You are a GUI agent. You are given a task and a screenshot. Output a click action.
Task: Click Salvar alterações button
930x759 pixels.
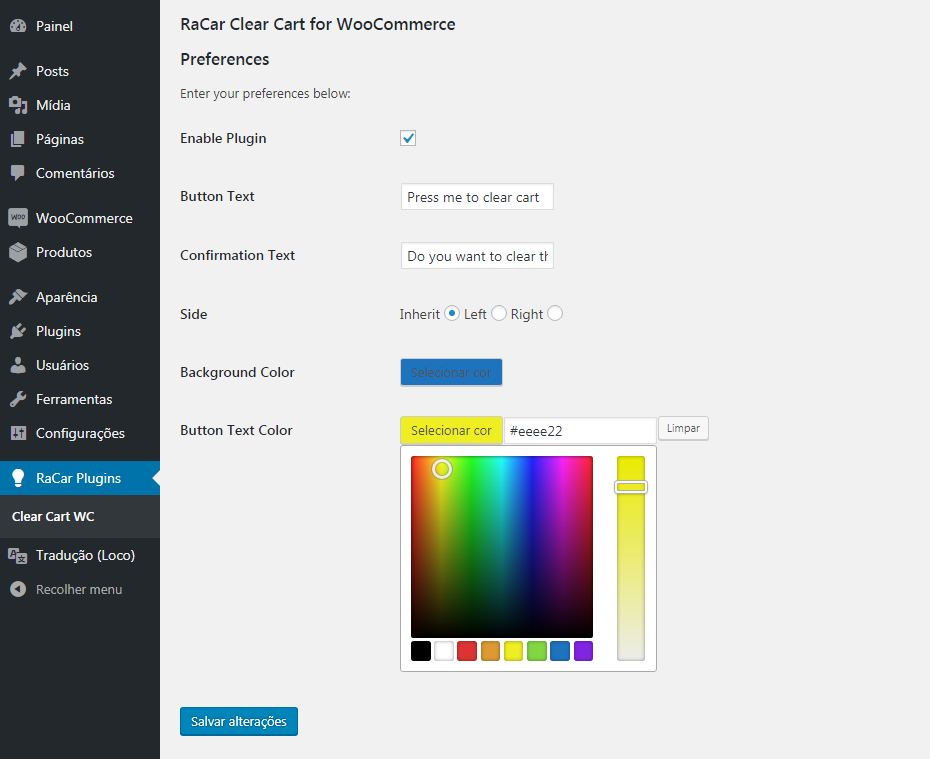[238, 721]
